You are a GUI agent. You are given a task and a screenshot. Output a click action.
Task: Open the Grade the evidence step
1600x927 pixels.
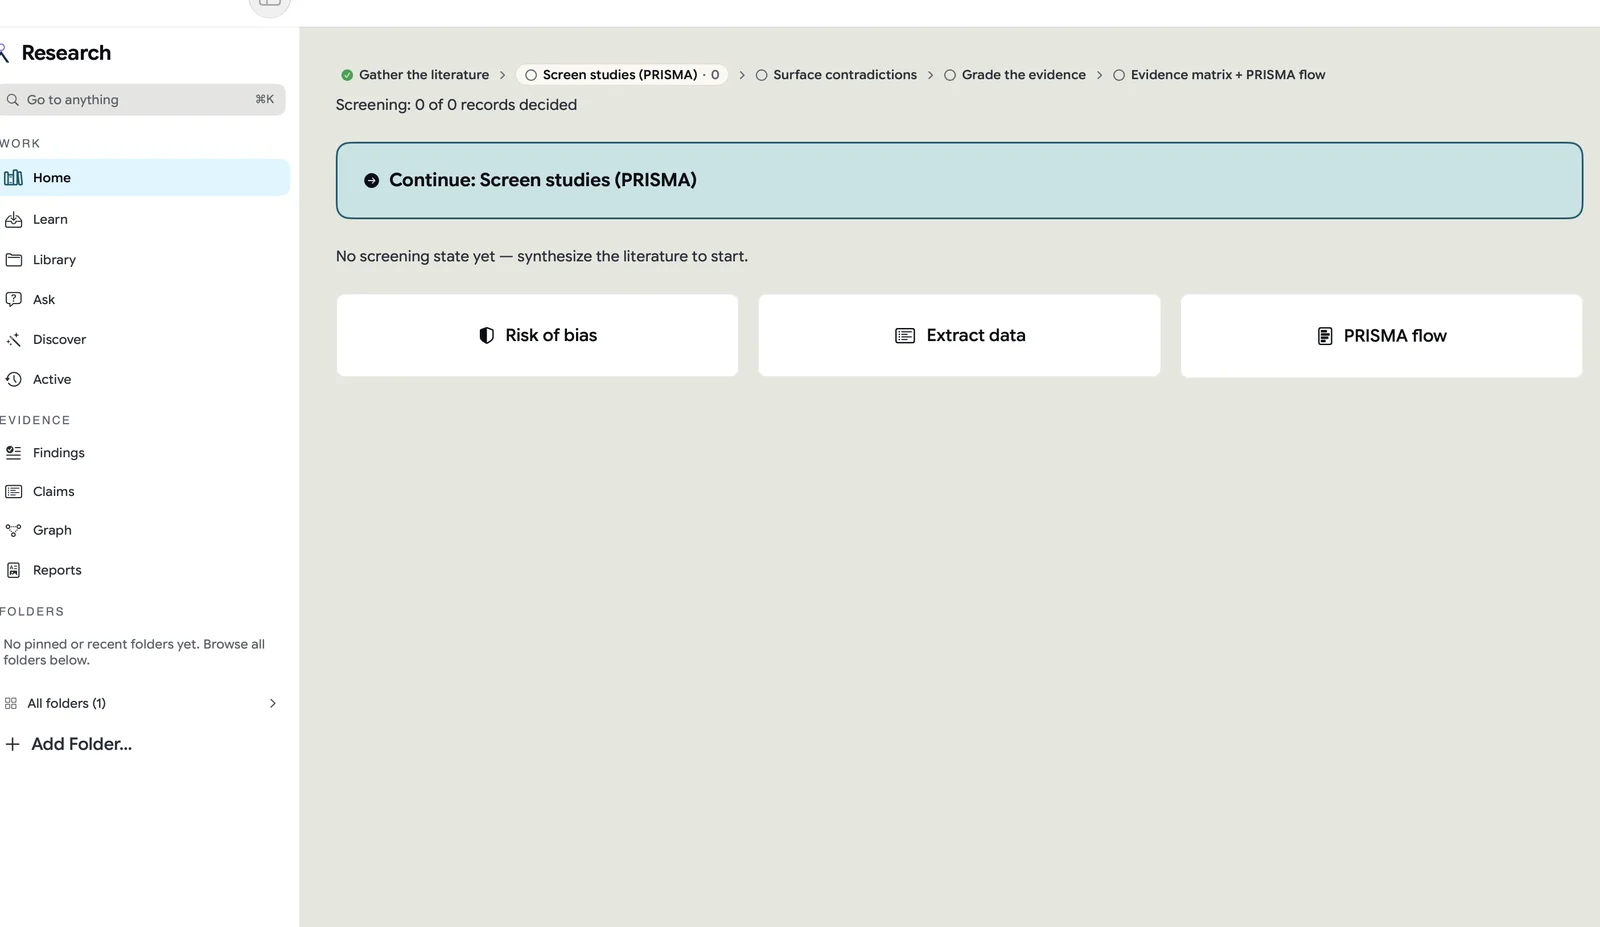pyautogui.click(x=1015, y=75)
